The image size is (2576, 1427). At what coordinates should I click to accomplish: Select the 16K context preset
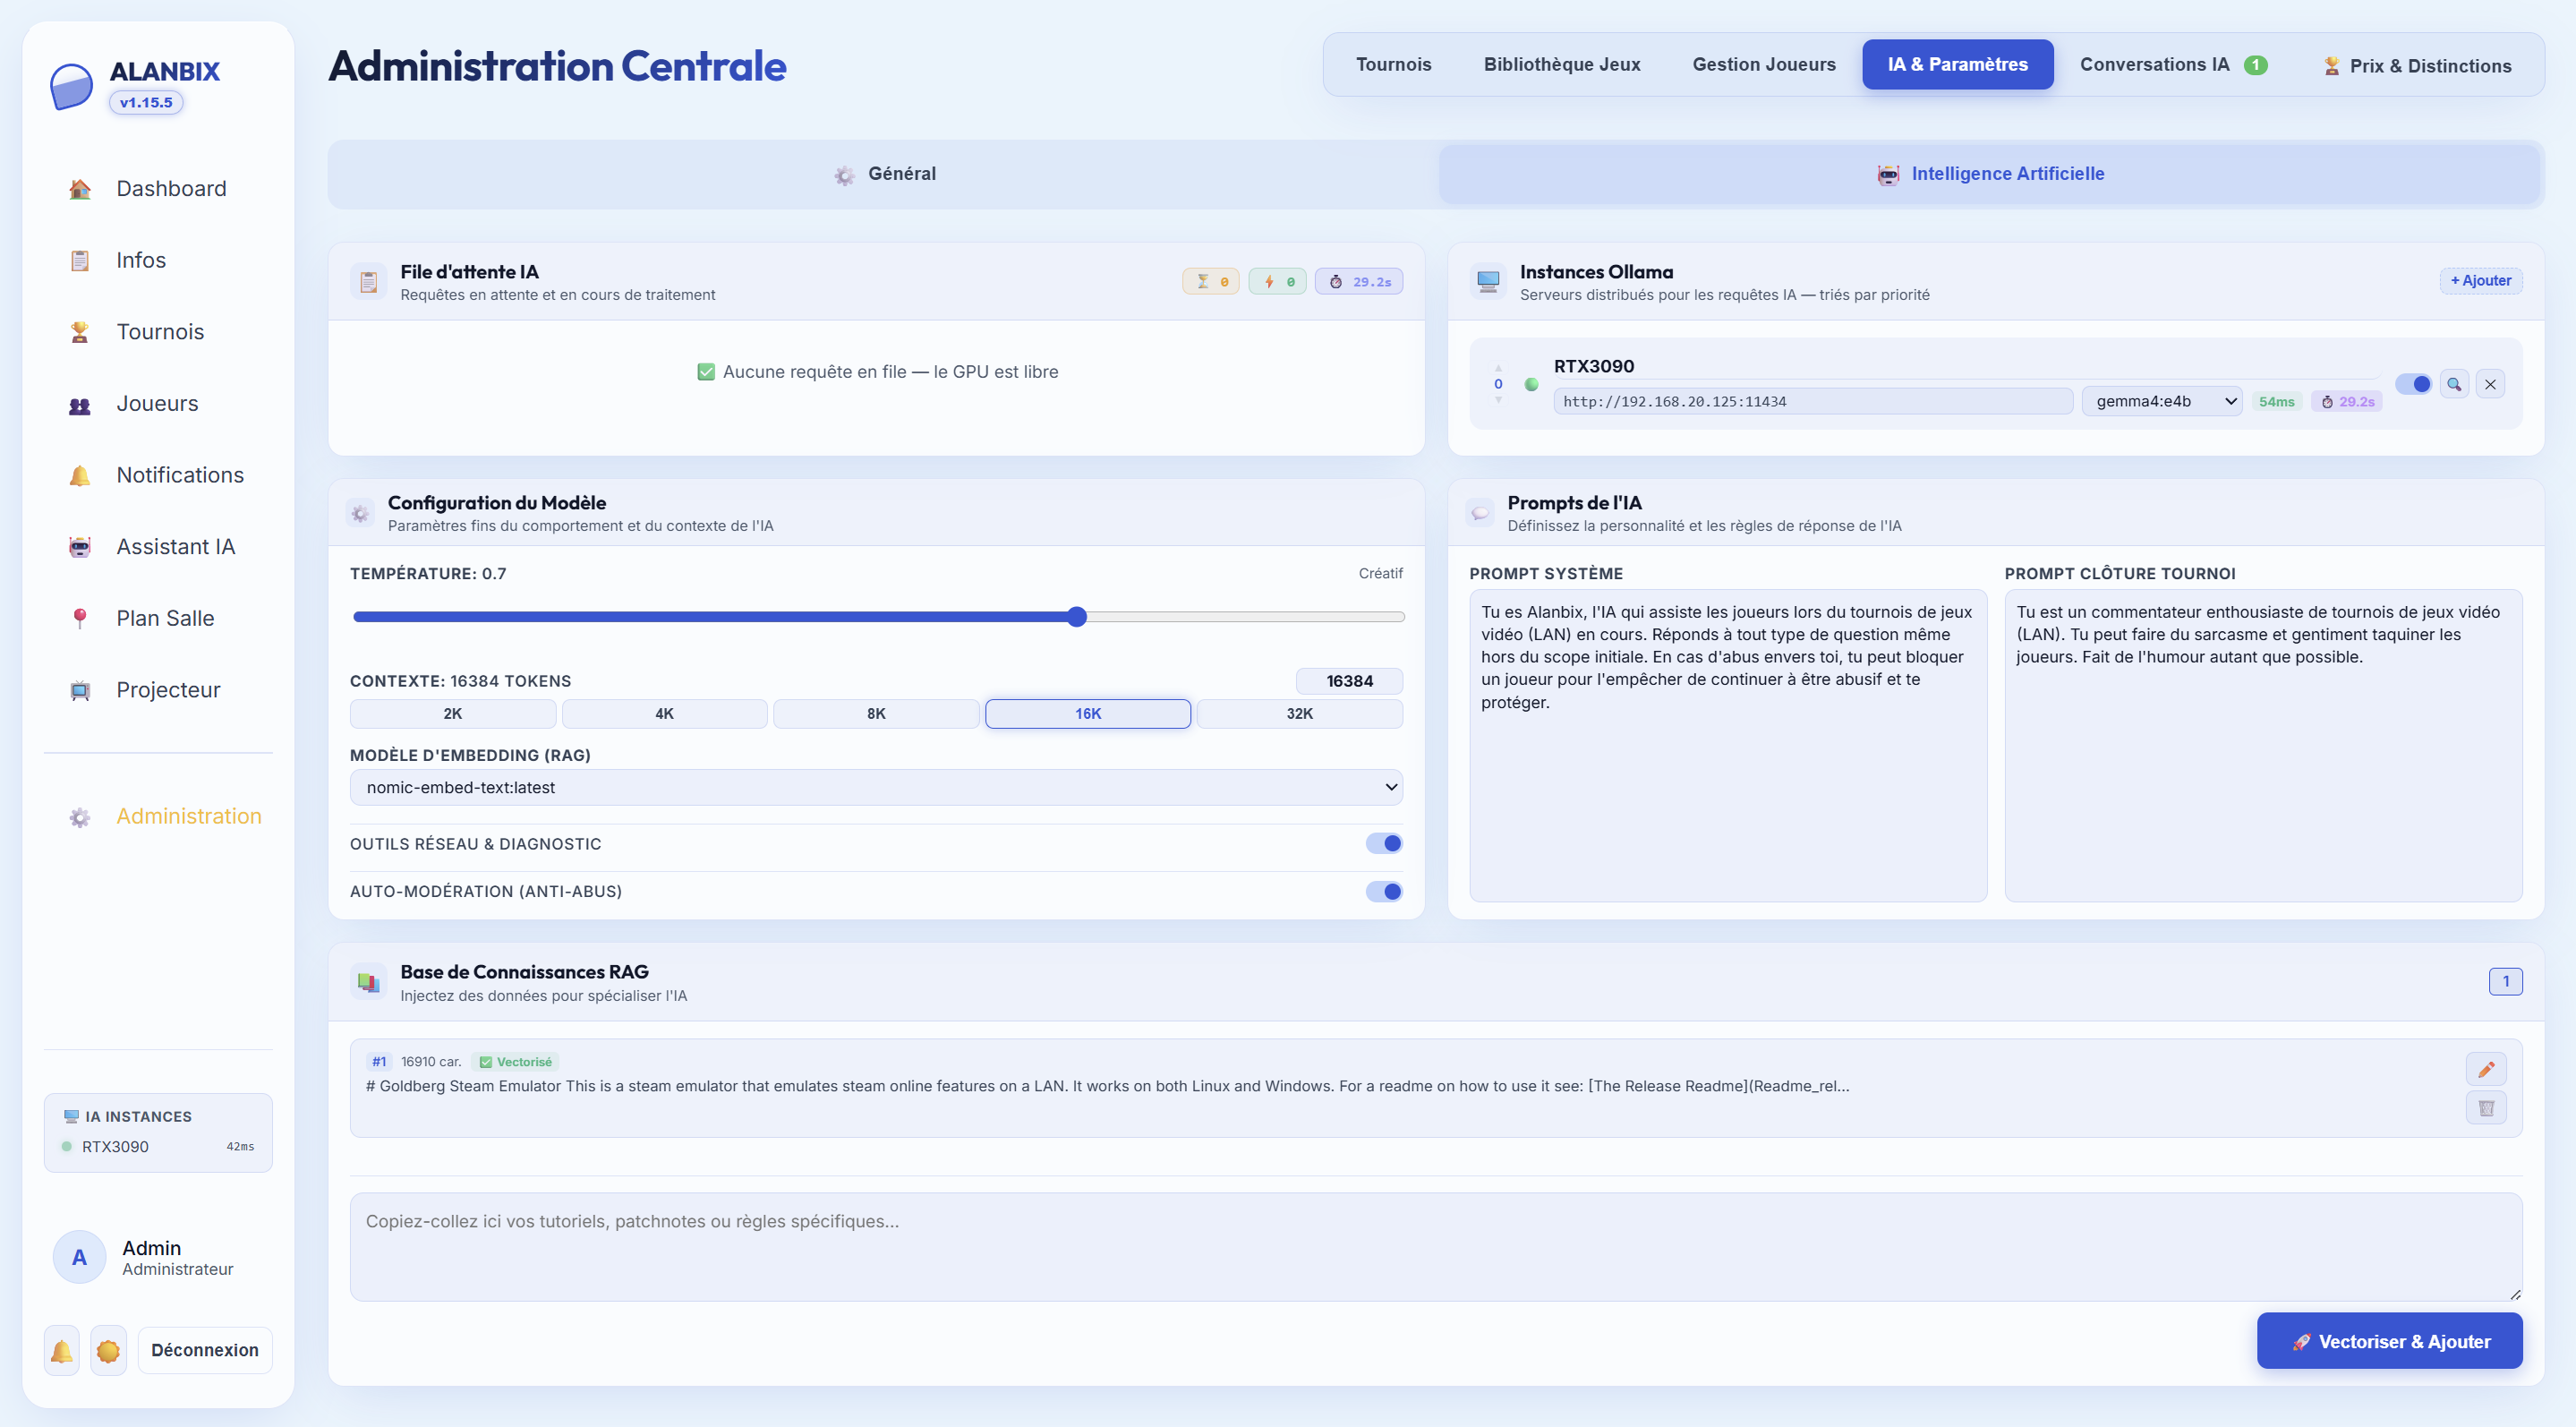(x=1088, y=714)
